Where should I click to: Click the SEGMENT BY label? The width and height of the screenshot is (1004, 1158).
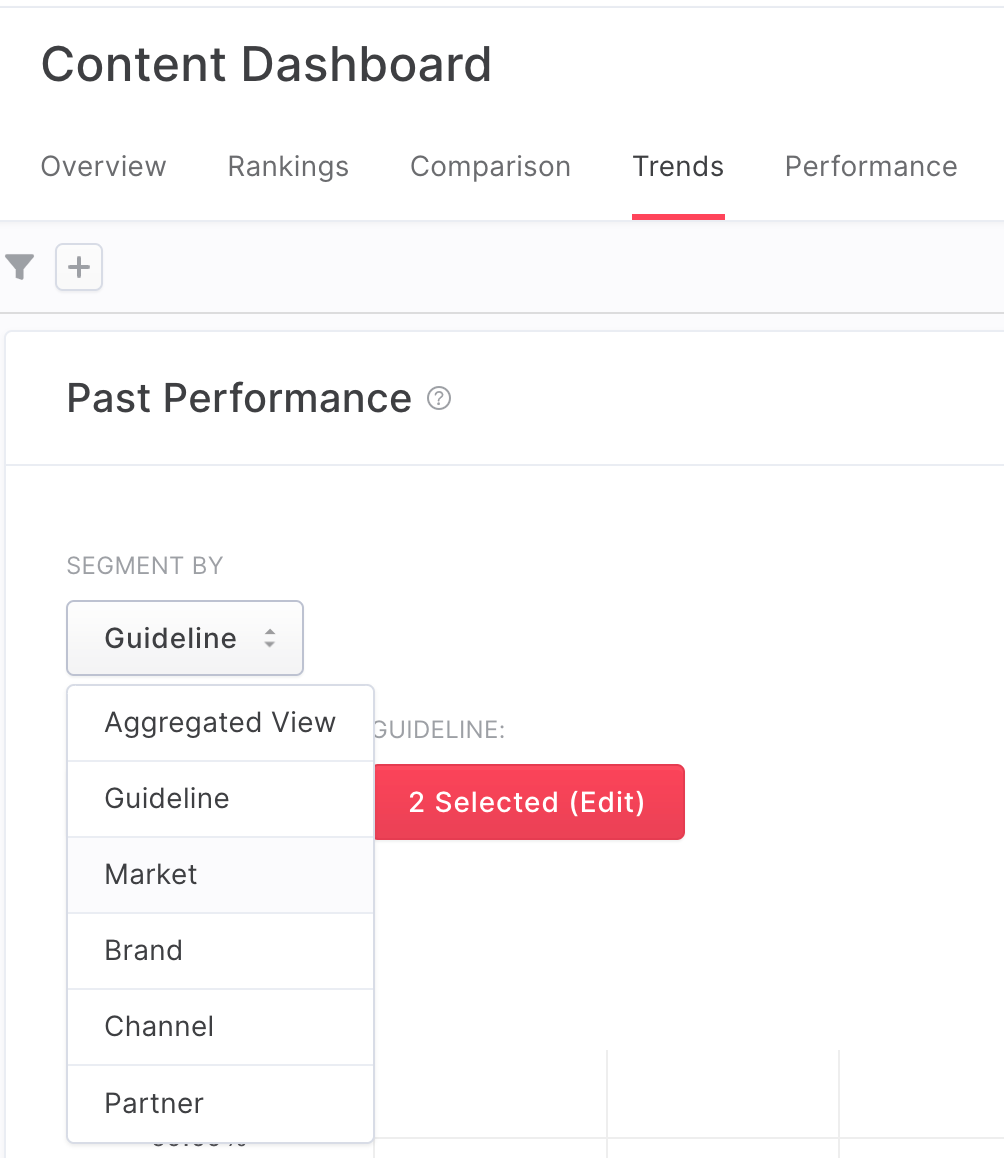(145, 566)
